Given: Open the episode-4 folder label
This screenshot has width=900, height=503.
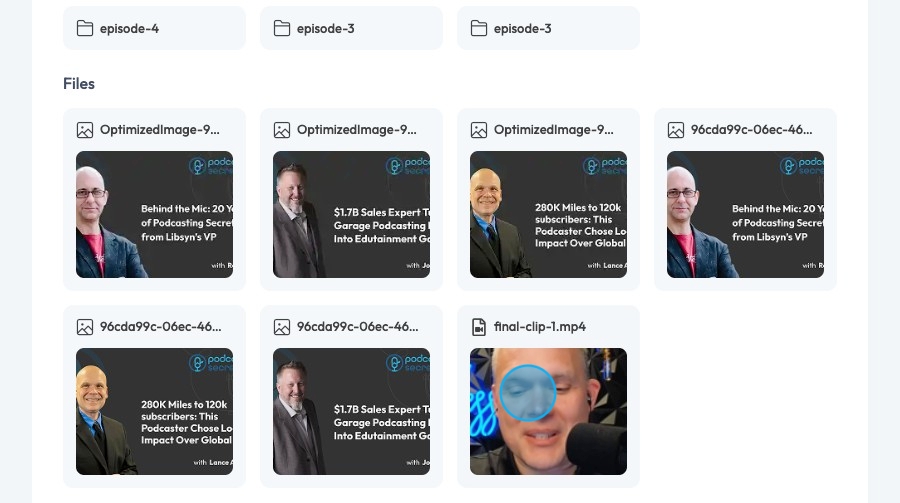Looking at the screenshot, I should pos(129,29).
